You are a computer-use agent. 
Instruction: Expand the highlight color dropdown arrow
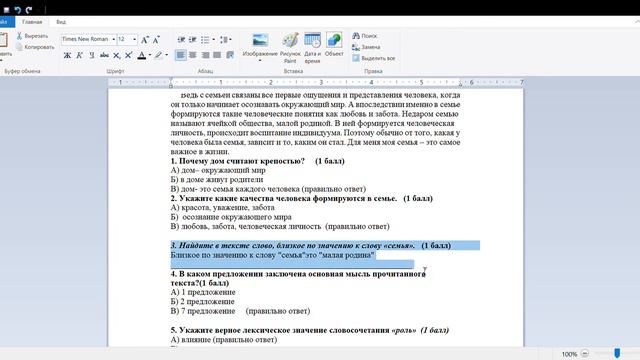pyautogui.click(x=167, y=55)
